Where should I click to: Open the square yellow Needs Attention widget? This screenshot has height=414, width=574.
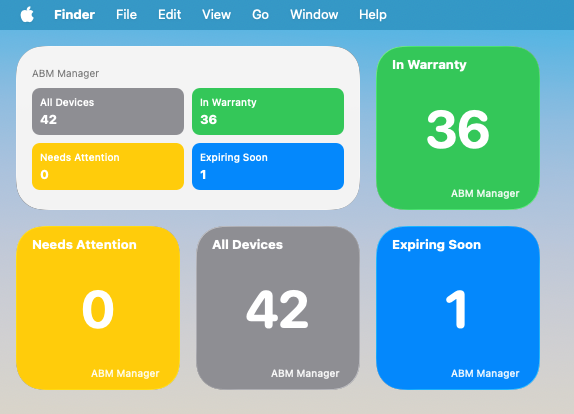98,308
